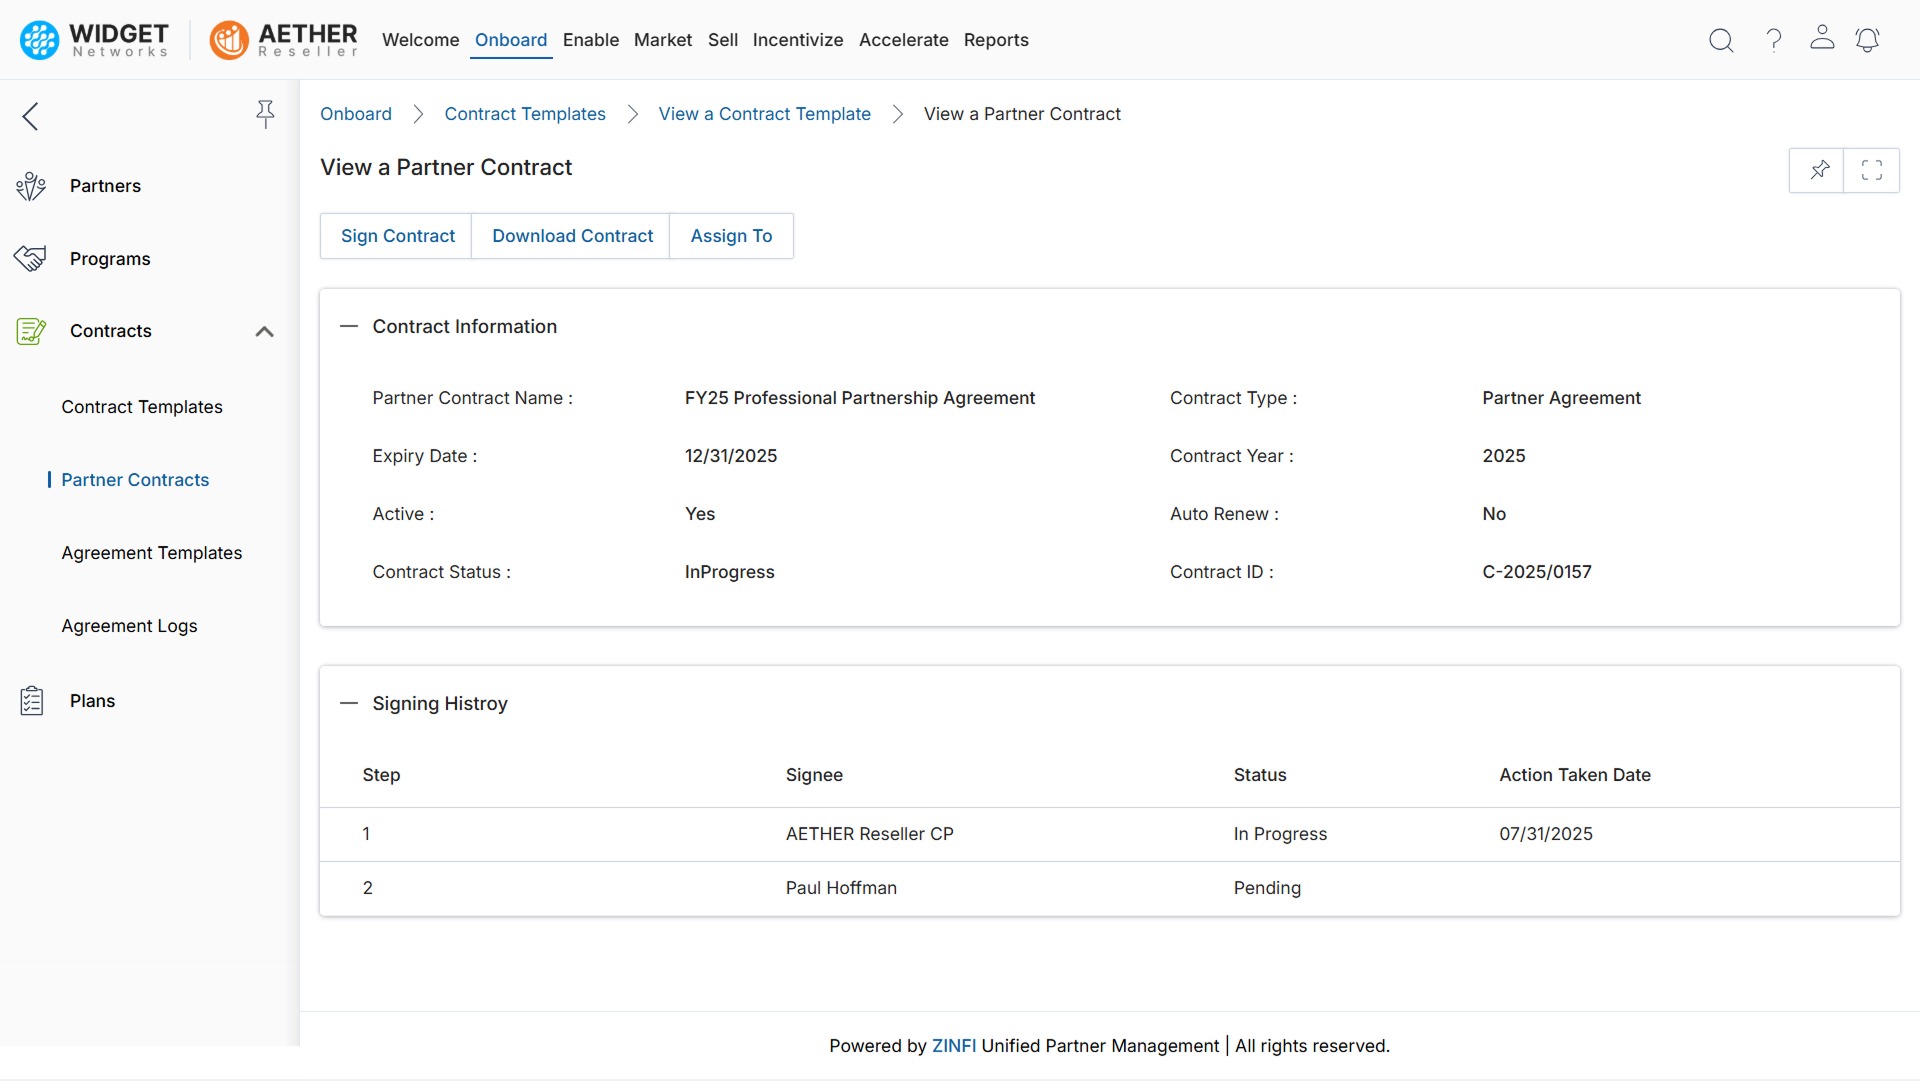Open the ZINFI link in the footer
1920x1082 pixels.
(953, 1046)
